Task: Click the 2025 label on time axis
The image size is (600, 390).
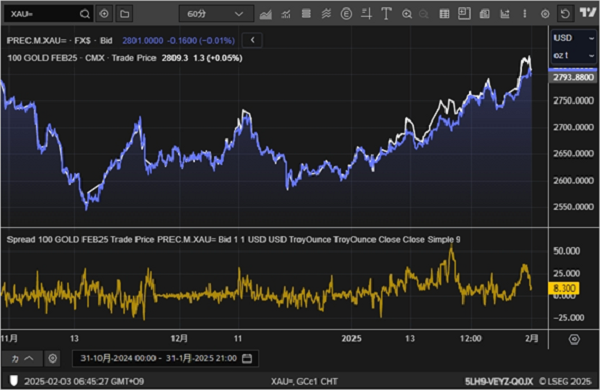Action: 351,339
